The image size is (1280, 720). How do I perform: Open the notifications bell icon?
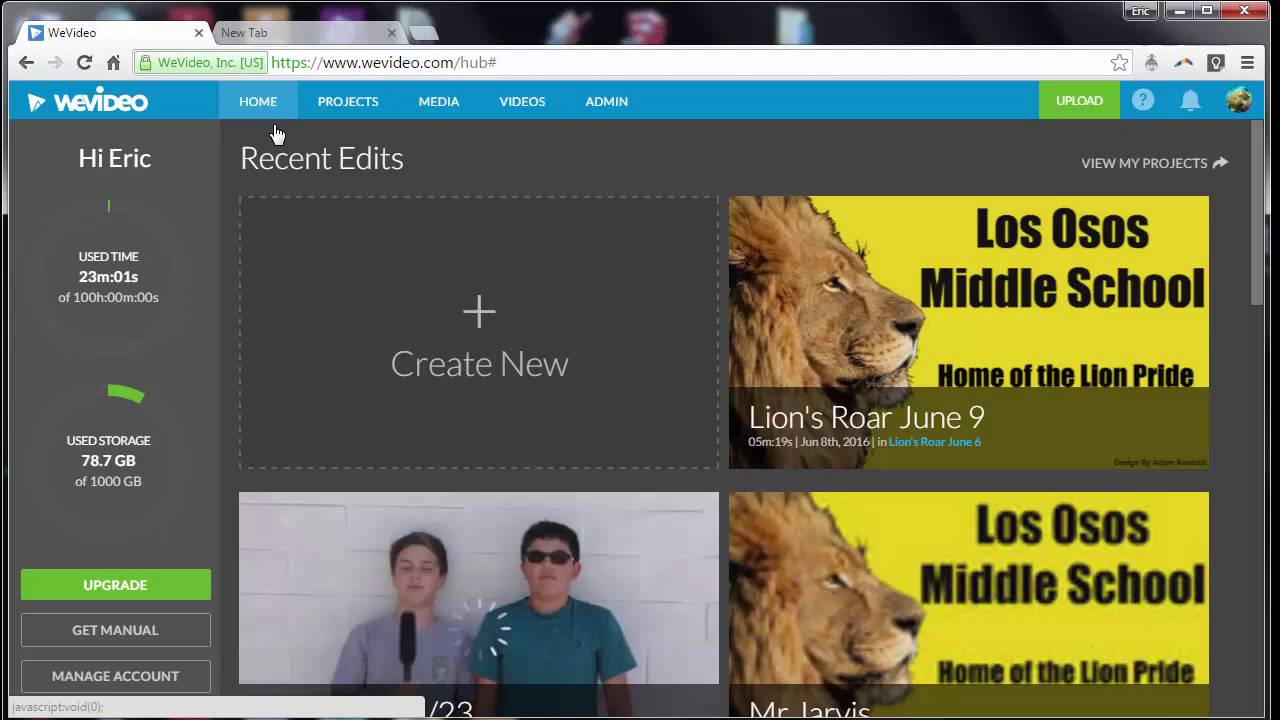[1190, 100]
